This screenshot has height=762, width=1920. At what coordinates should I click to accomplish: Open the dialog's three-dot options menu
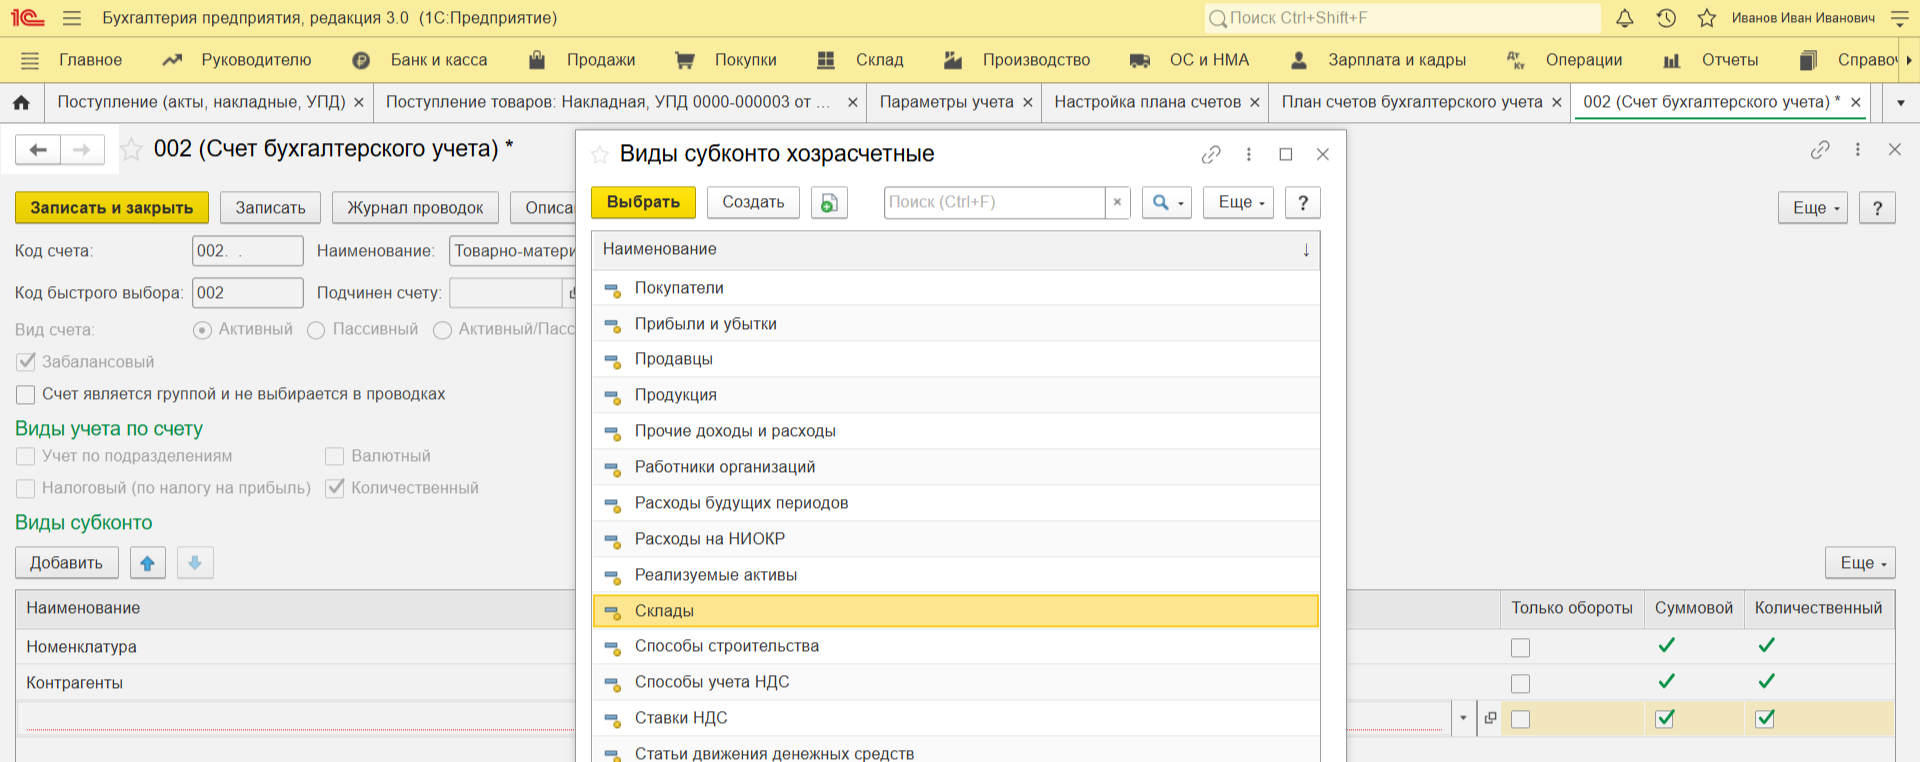coord(1249,154)
